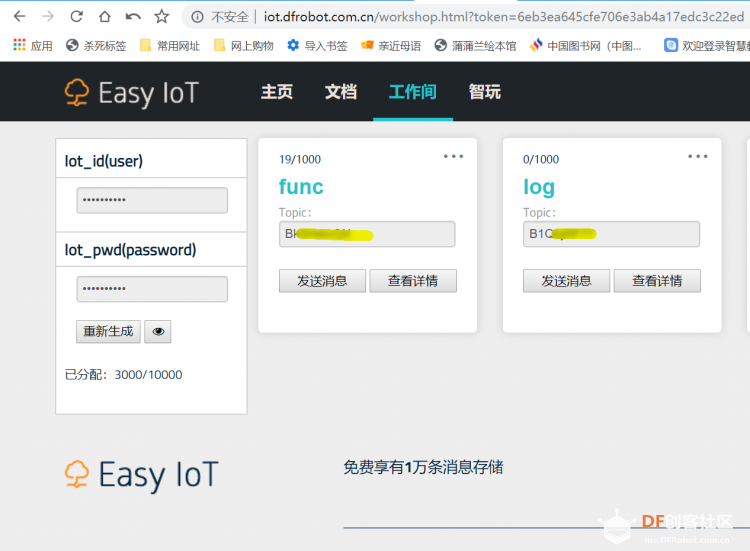This screenshot has width=750, height=551.
Task: Click 发送消息 on the log card
Action: click(x=566, y=281)
